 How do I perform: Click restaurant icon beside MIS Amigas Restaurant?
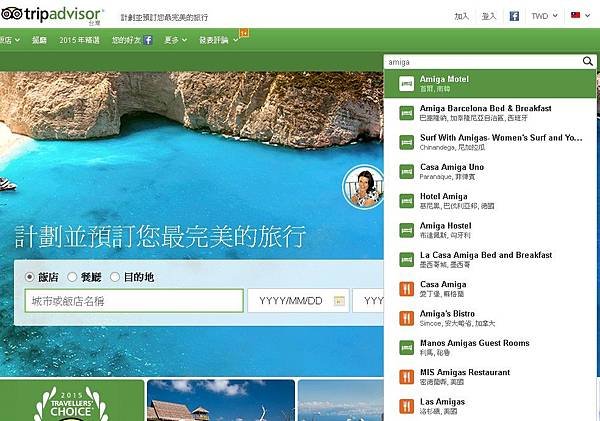406,377
